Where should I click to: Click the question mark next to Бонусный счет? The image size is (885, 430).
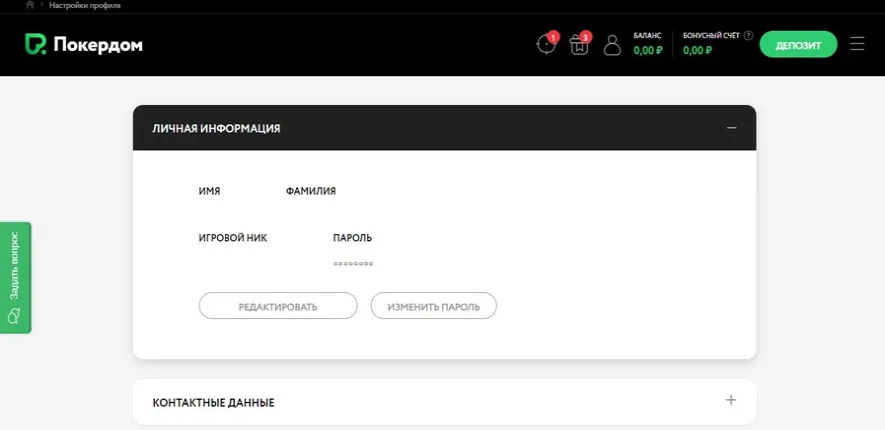[748, 35]
